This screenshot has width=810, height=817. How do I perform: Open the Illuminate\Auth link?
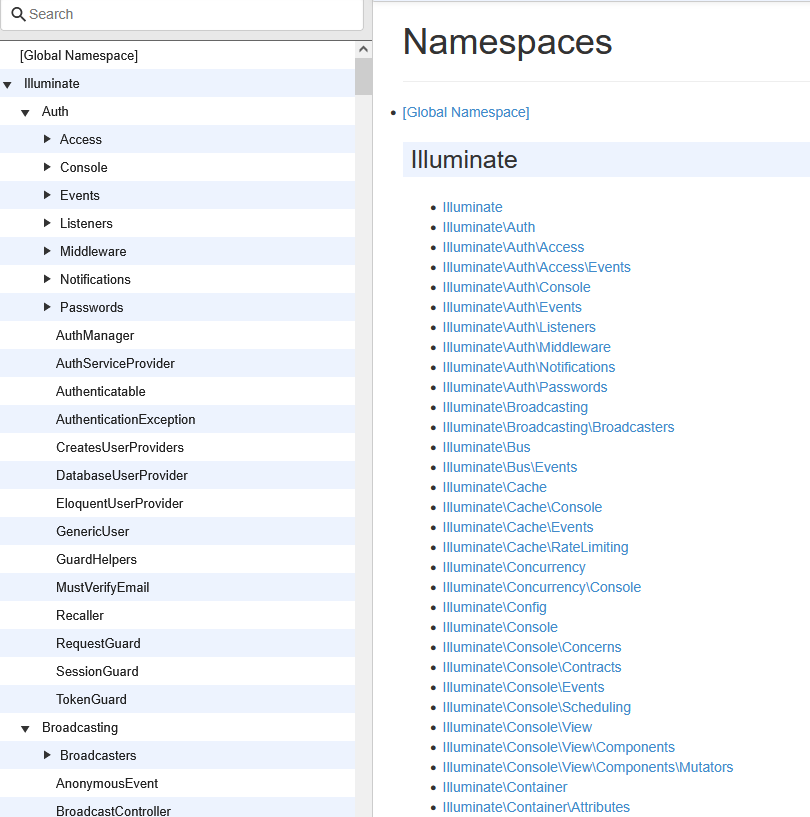[x=489, y=227]
